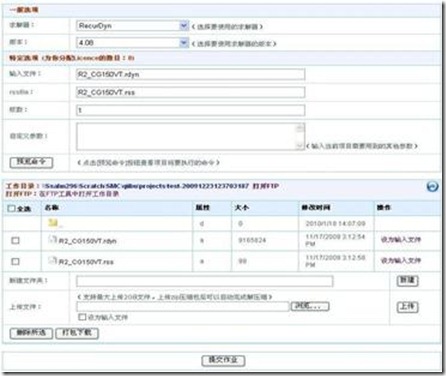Click the 预览命令 preview command button
446x376 pixels.
click(31, 162)
